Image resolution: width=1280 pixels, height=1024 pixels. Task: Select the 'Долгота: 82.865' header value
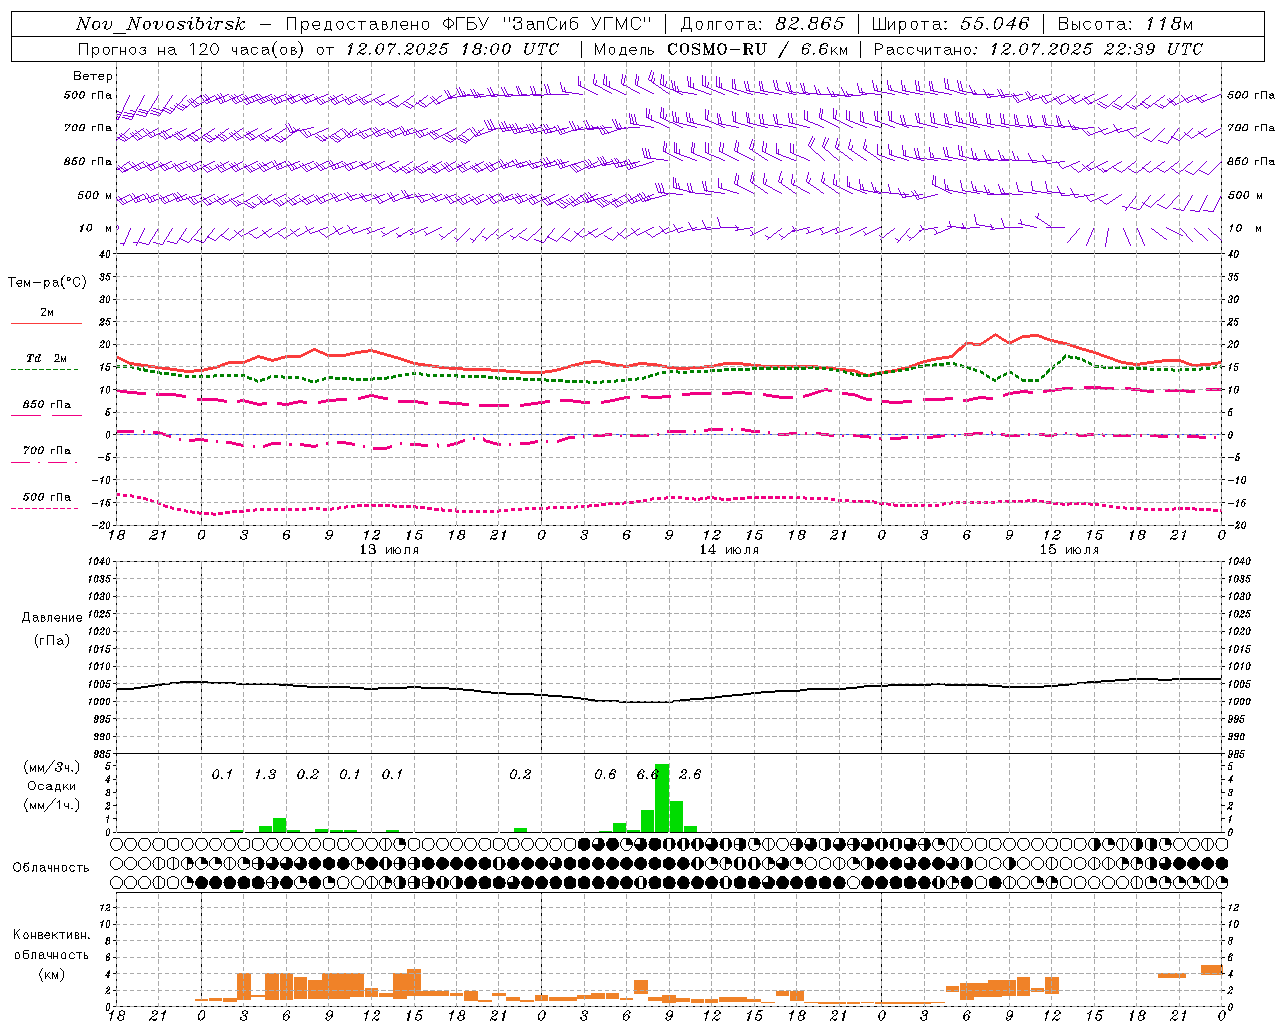click(762, 24)
